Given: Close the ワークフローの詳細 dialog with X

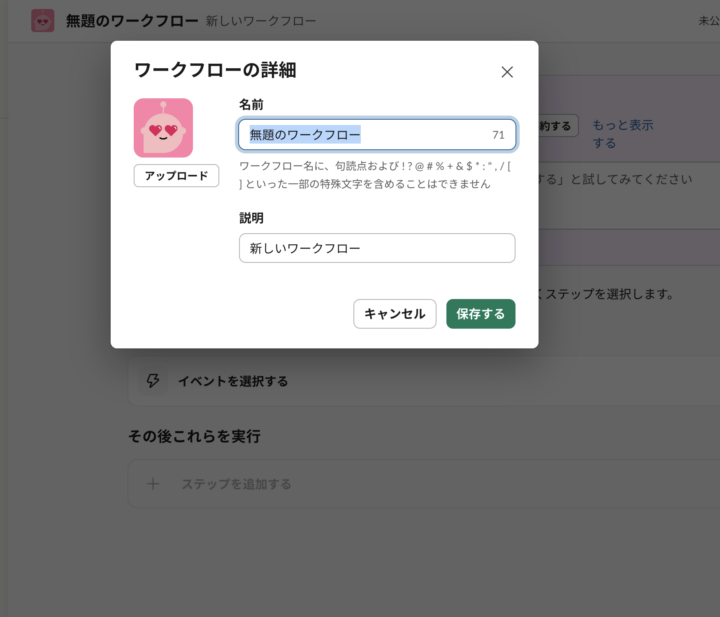Looking at the screenshot, I should (507, 72).
